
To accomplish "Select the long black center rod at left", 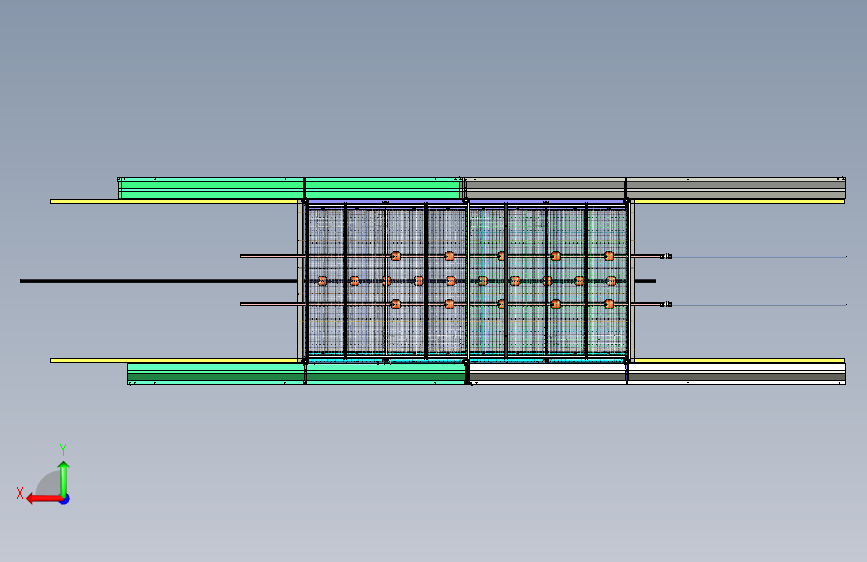I will tap(159, 281).
